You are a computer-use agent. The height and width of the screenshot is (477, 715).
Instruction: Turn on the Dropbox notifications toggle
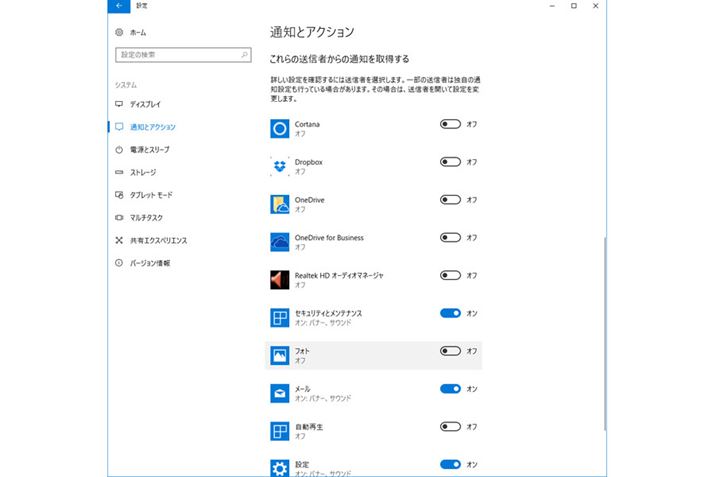(x=450, y=162)
